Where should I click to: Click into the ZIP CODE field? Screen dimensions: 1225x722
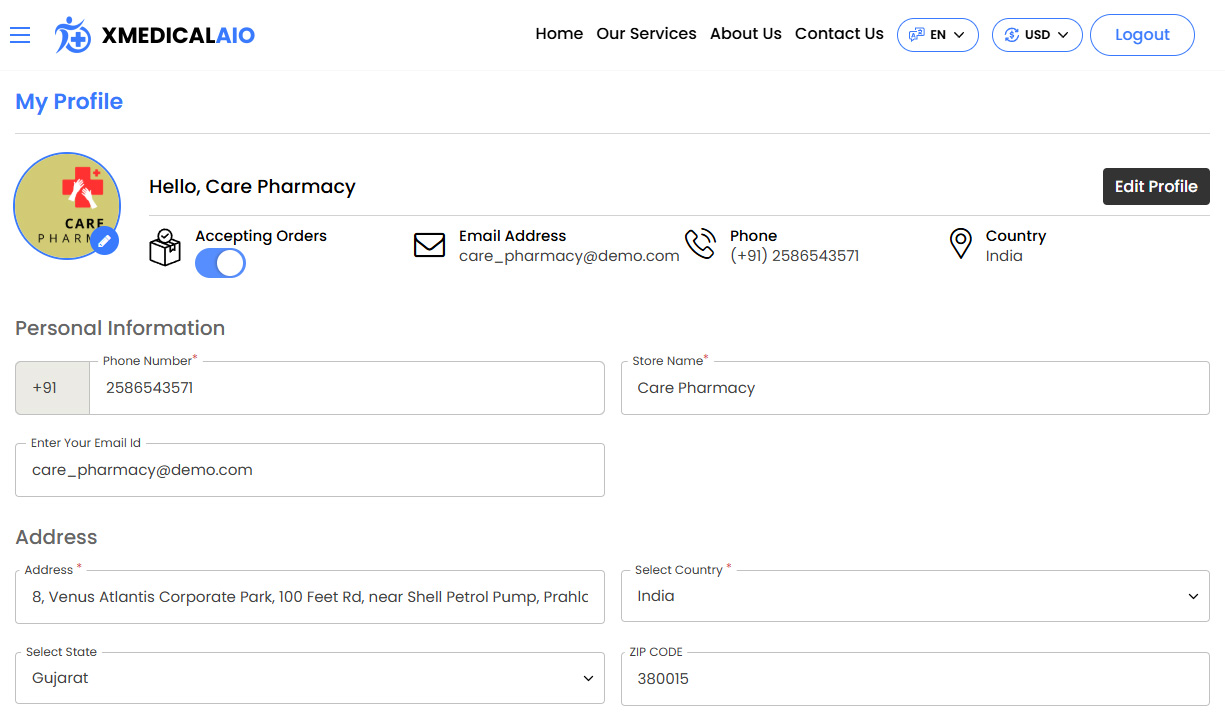tap(915, 679)
